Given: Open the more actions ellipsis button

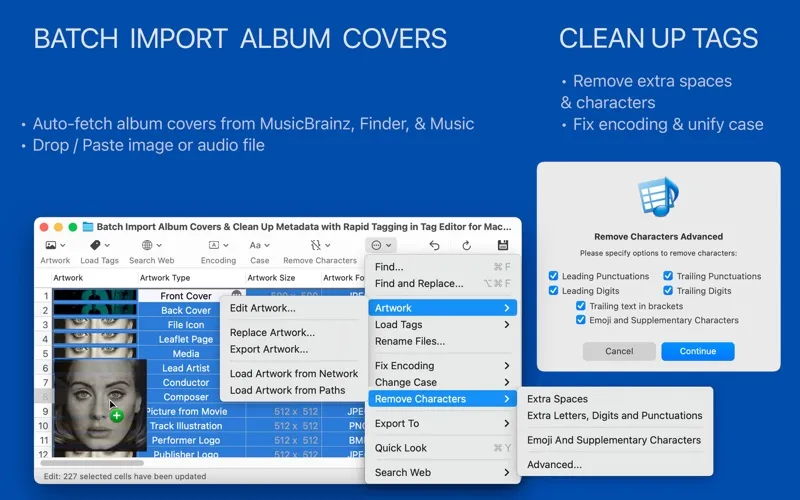Looking at the screenshot, I should pyautogui.click(x=381, y=245).
